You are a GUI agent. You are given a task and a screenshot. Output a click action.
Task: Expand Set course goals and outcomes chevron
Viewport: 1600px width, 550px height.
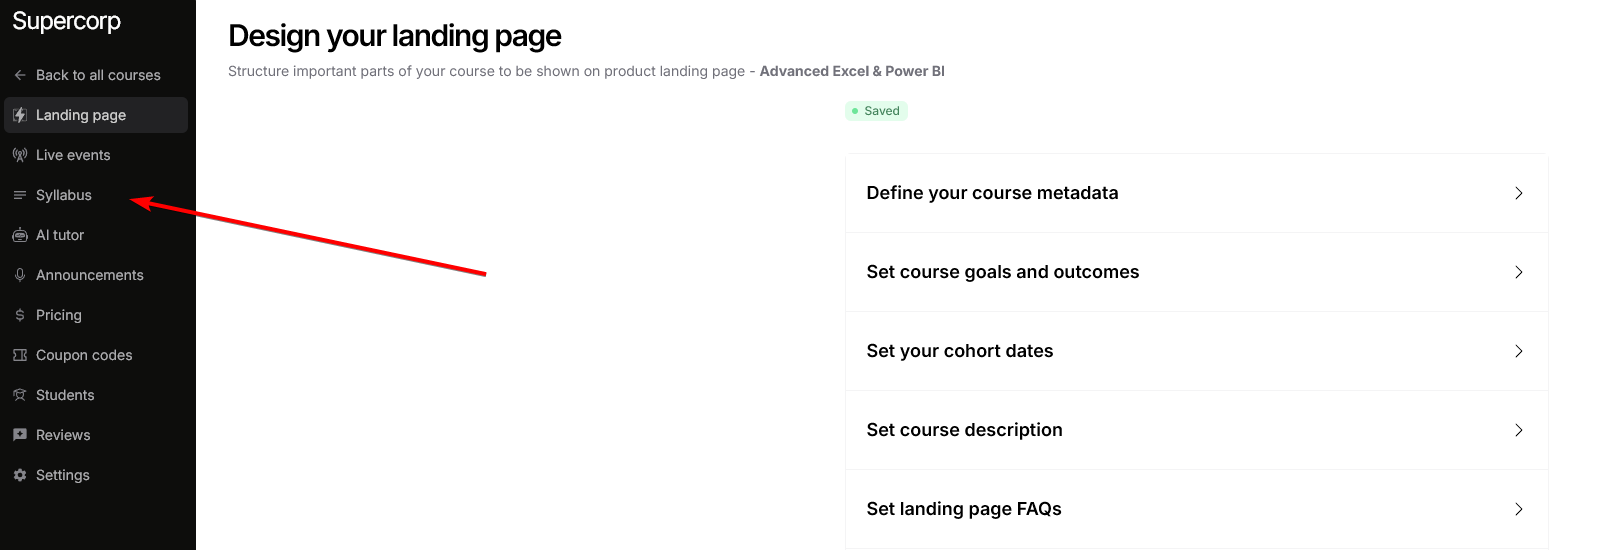[x=1518, y=272]
